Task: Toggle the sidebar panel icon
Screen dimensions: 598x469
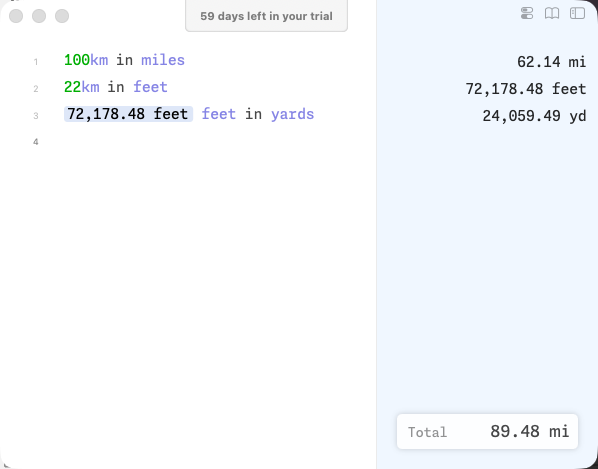Action: (577, 13)
